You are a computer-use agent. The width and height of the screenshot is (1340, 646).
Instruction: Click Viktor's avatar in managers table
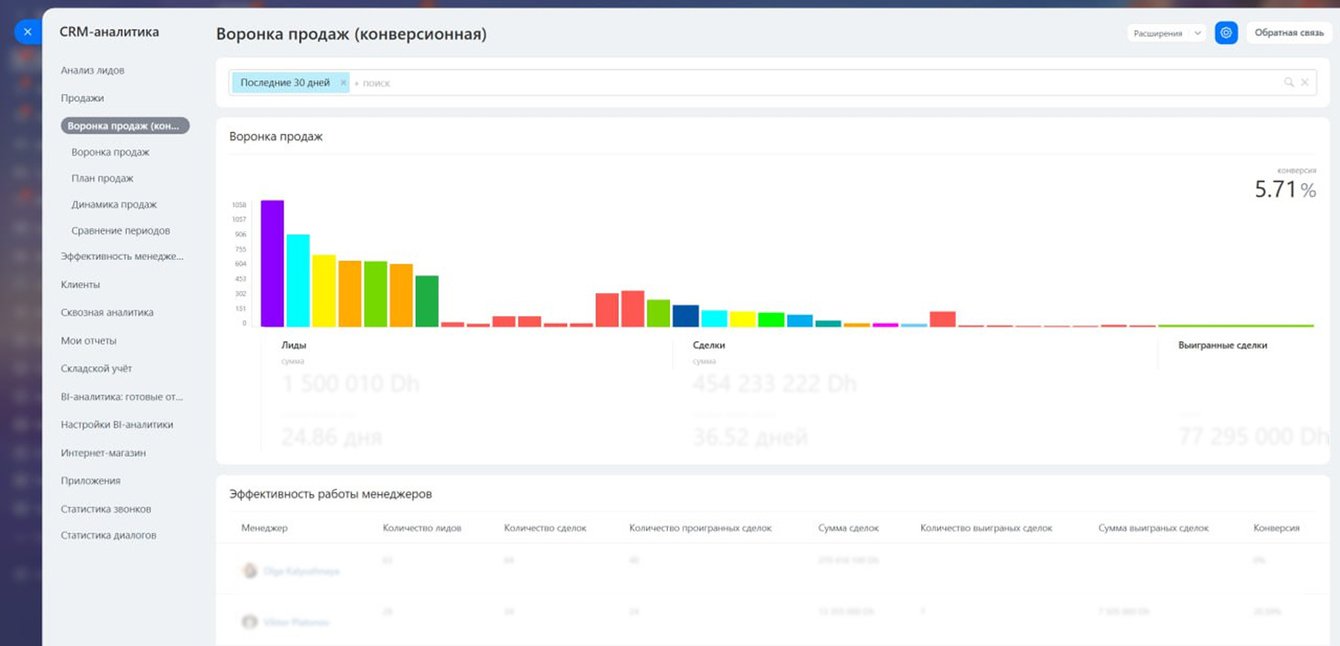click(250, 621)
